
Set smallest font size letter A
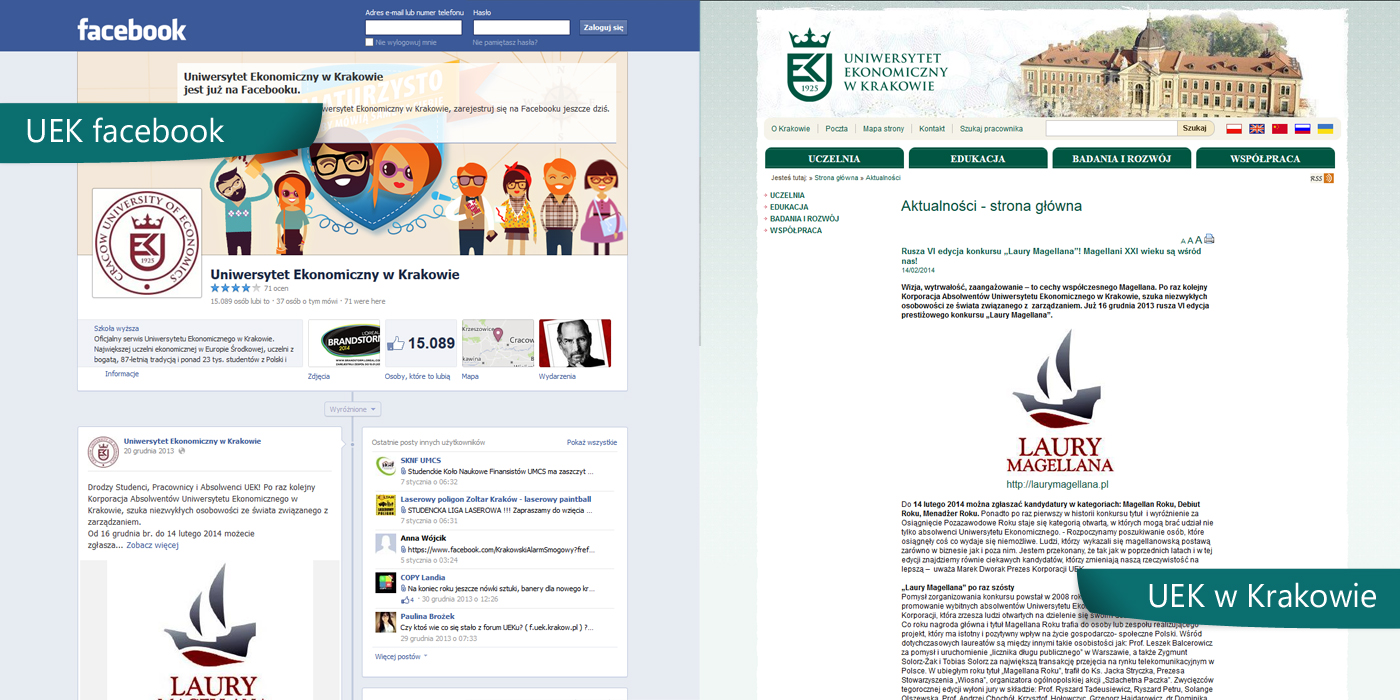(1183, 241)
